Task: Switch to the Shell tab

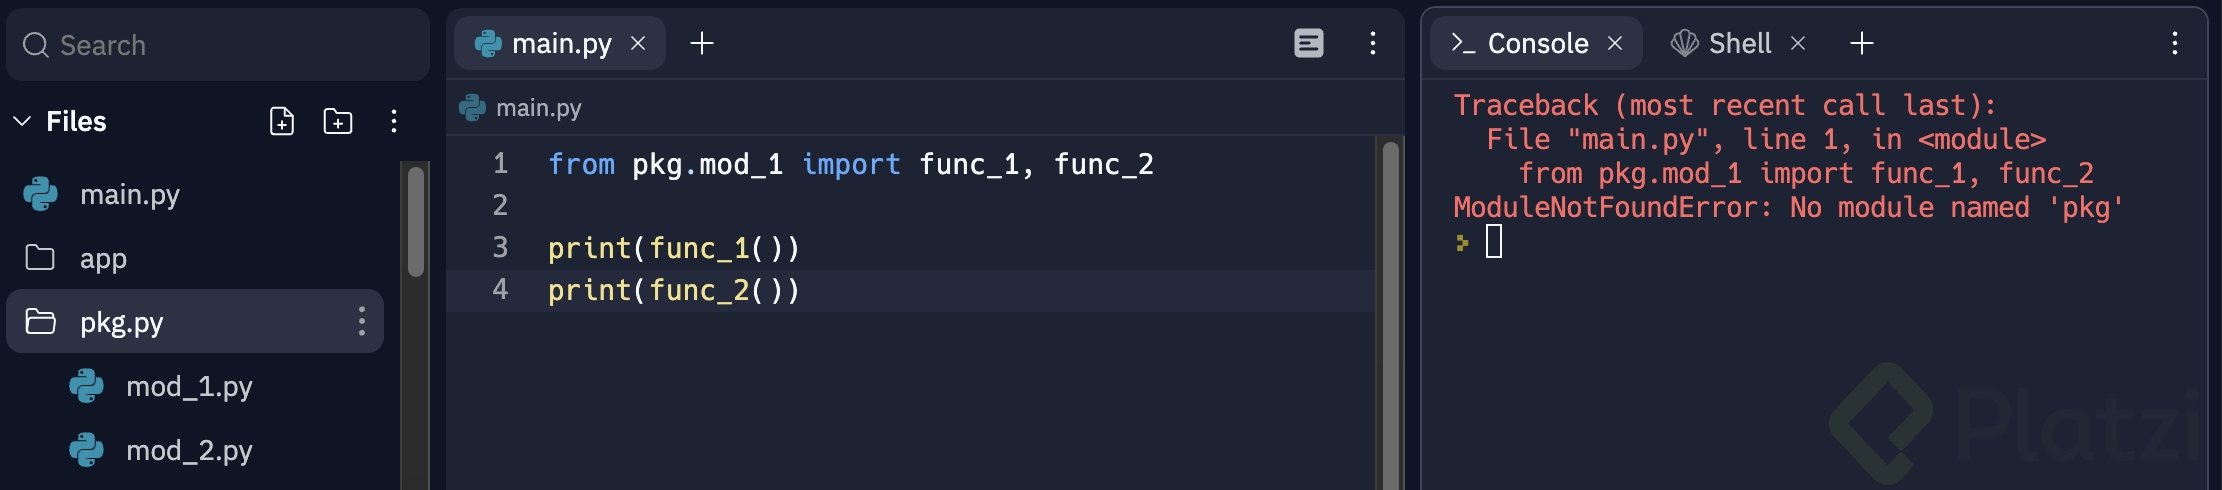Action: click(1738, 43)
